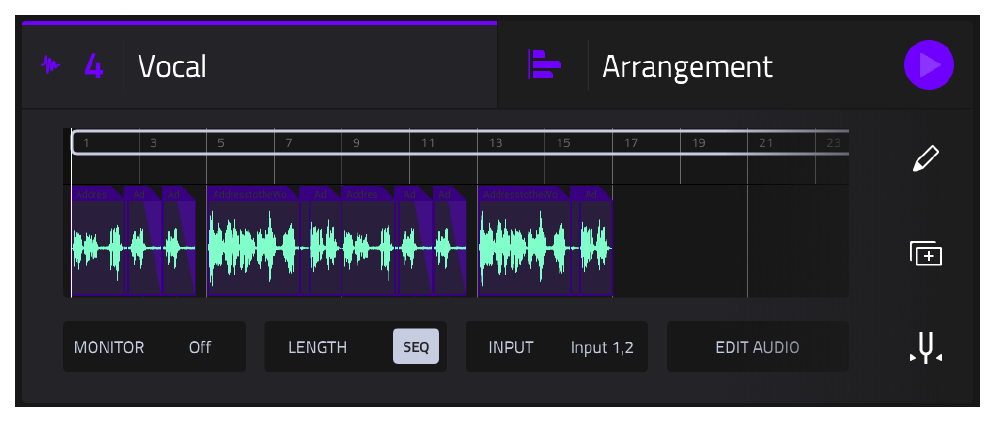Click bar 7 in the timeline ruler

coord(288,143)
